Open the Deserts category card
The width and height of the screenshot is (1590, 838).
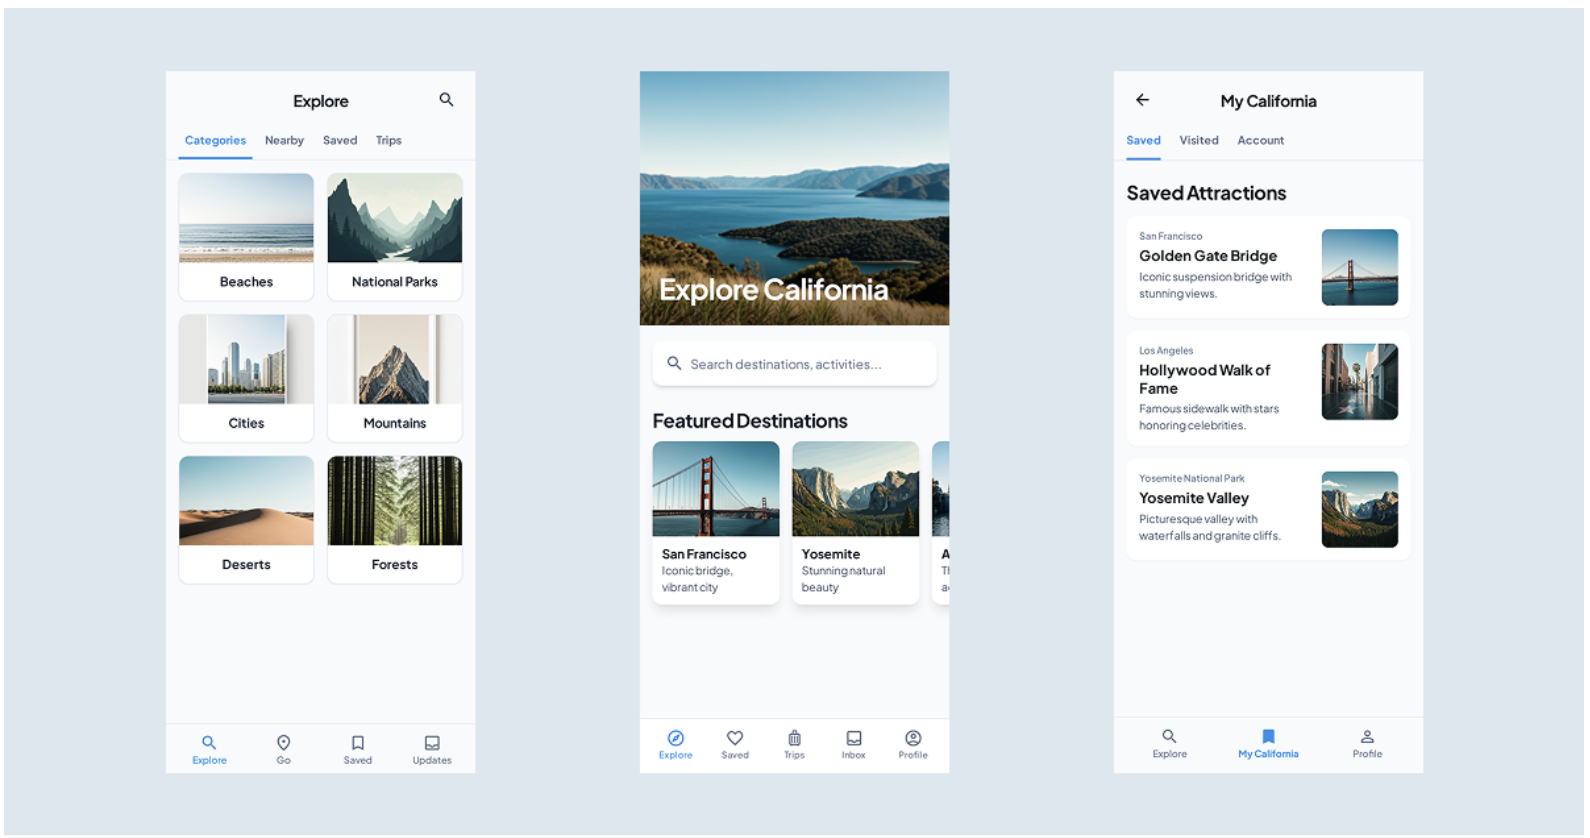tap(246, 520)
